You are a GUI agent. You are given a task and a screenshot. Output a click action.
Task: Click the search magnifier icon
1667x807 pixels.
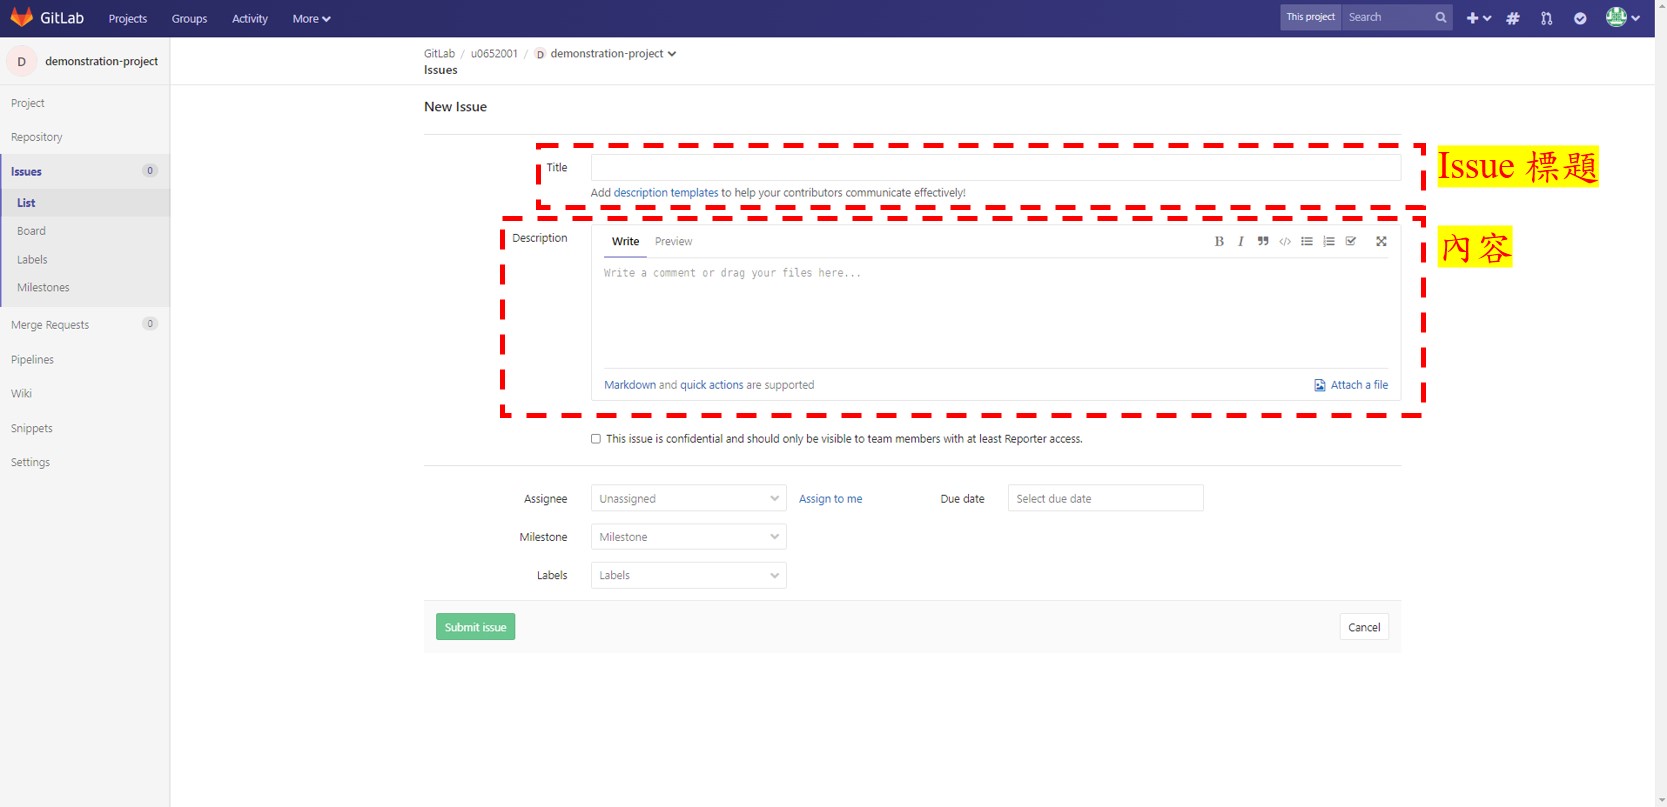pos(1440,17)
